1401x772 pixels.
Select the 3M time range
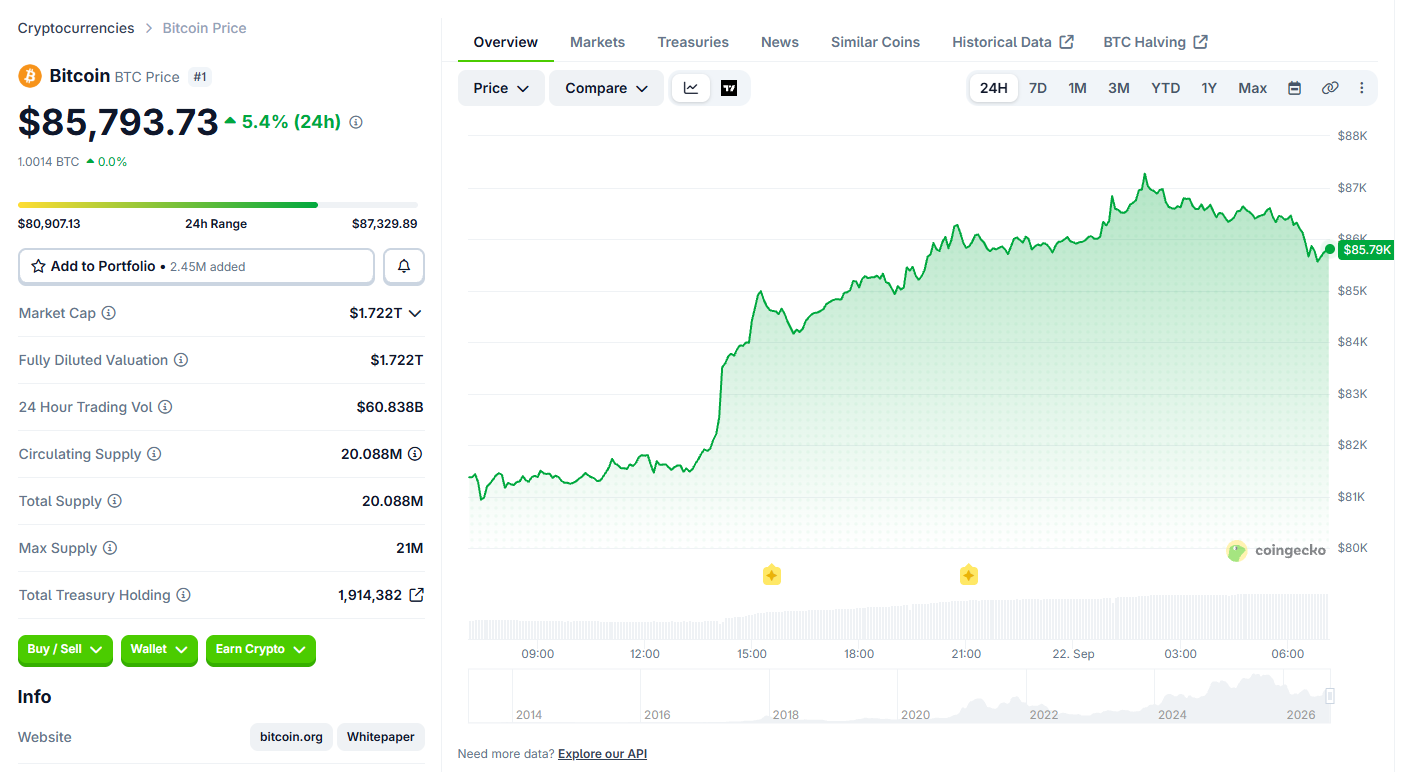point(1119,88)
